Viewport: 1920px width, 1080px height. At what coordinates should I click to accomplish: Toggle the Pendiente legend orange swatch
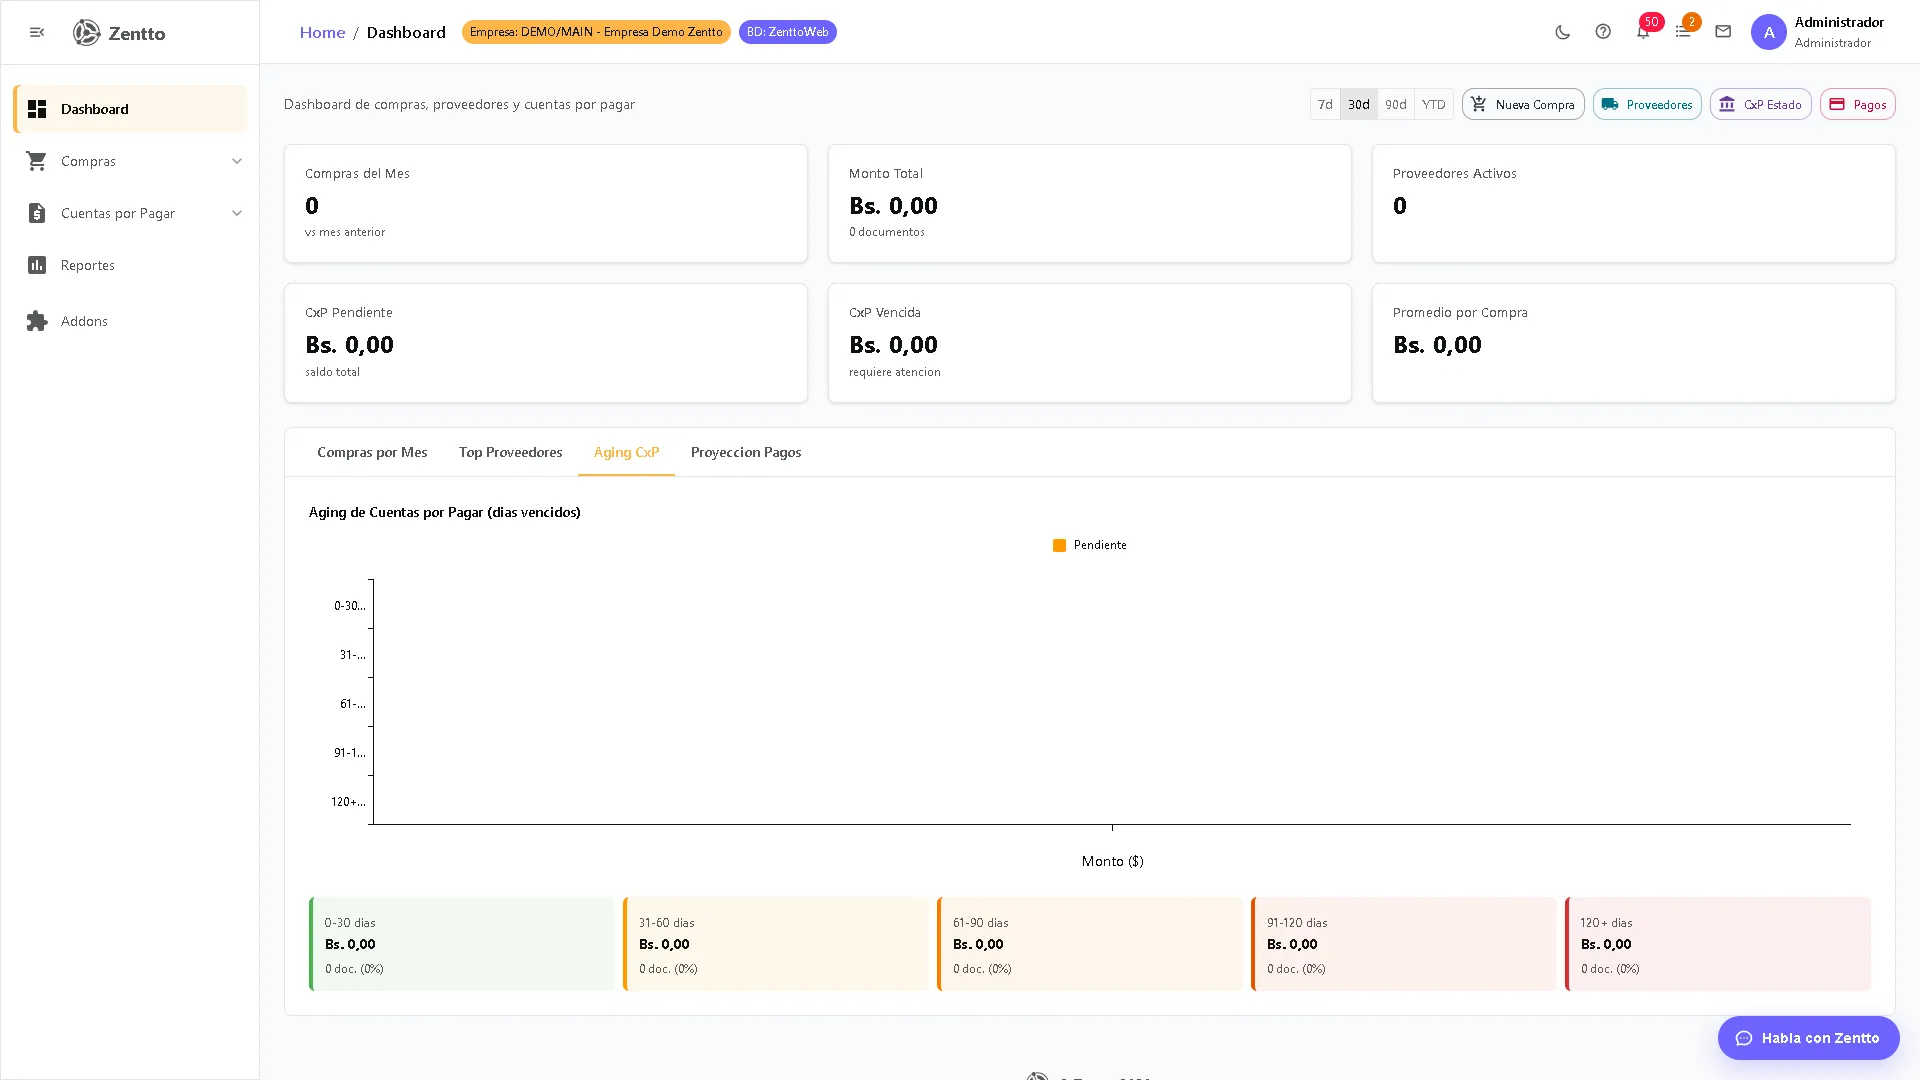(x=1059, y=545)
